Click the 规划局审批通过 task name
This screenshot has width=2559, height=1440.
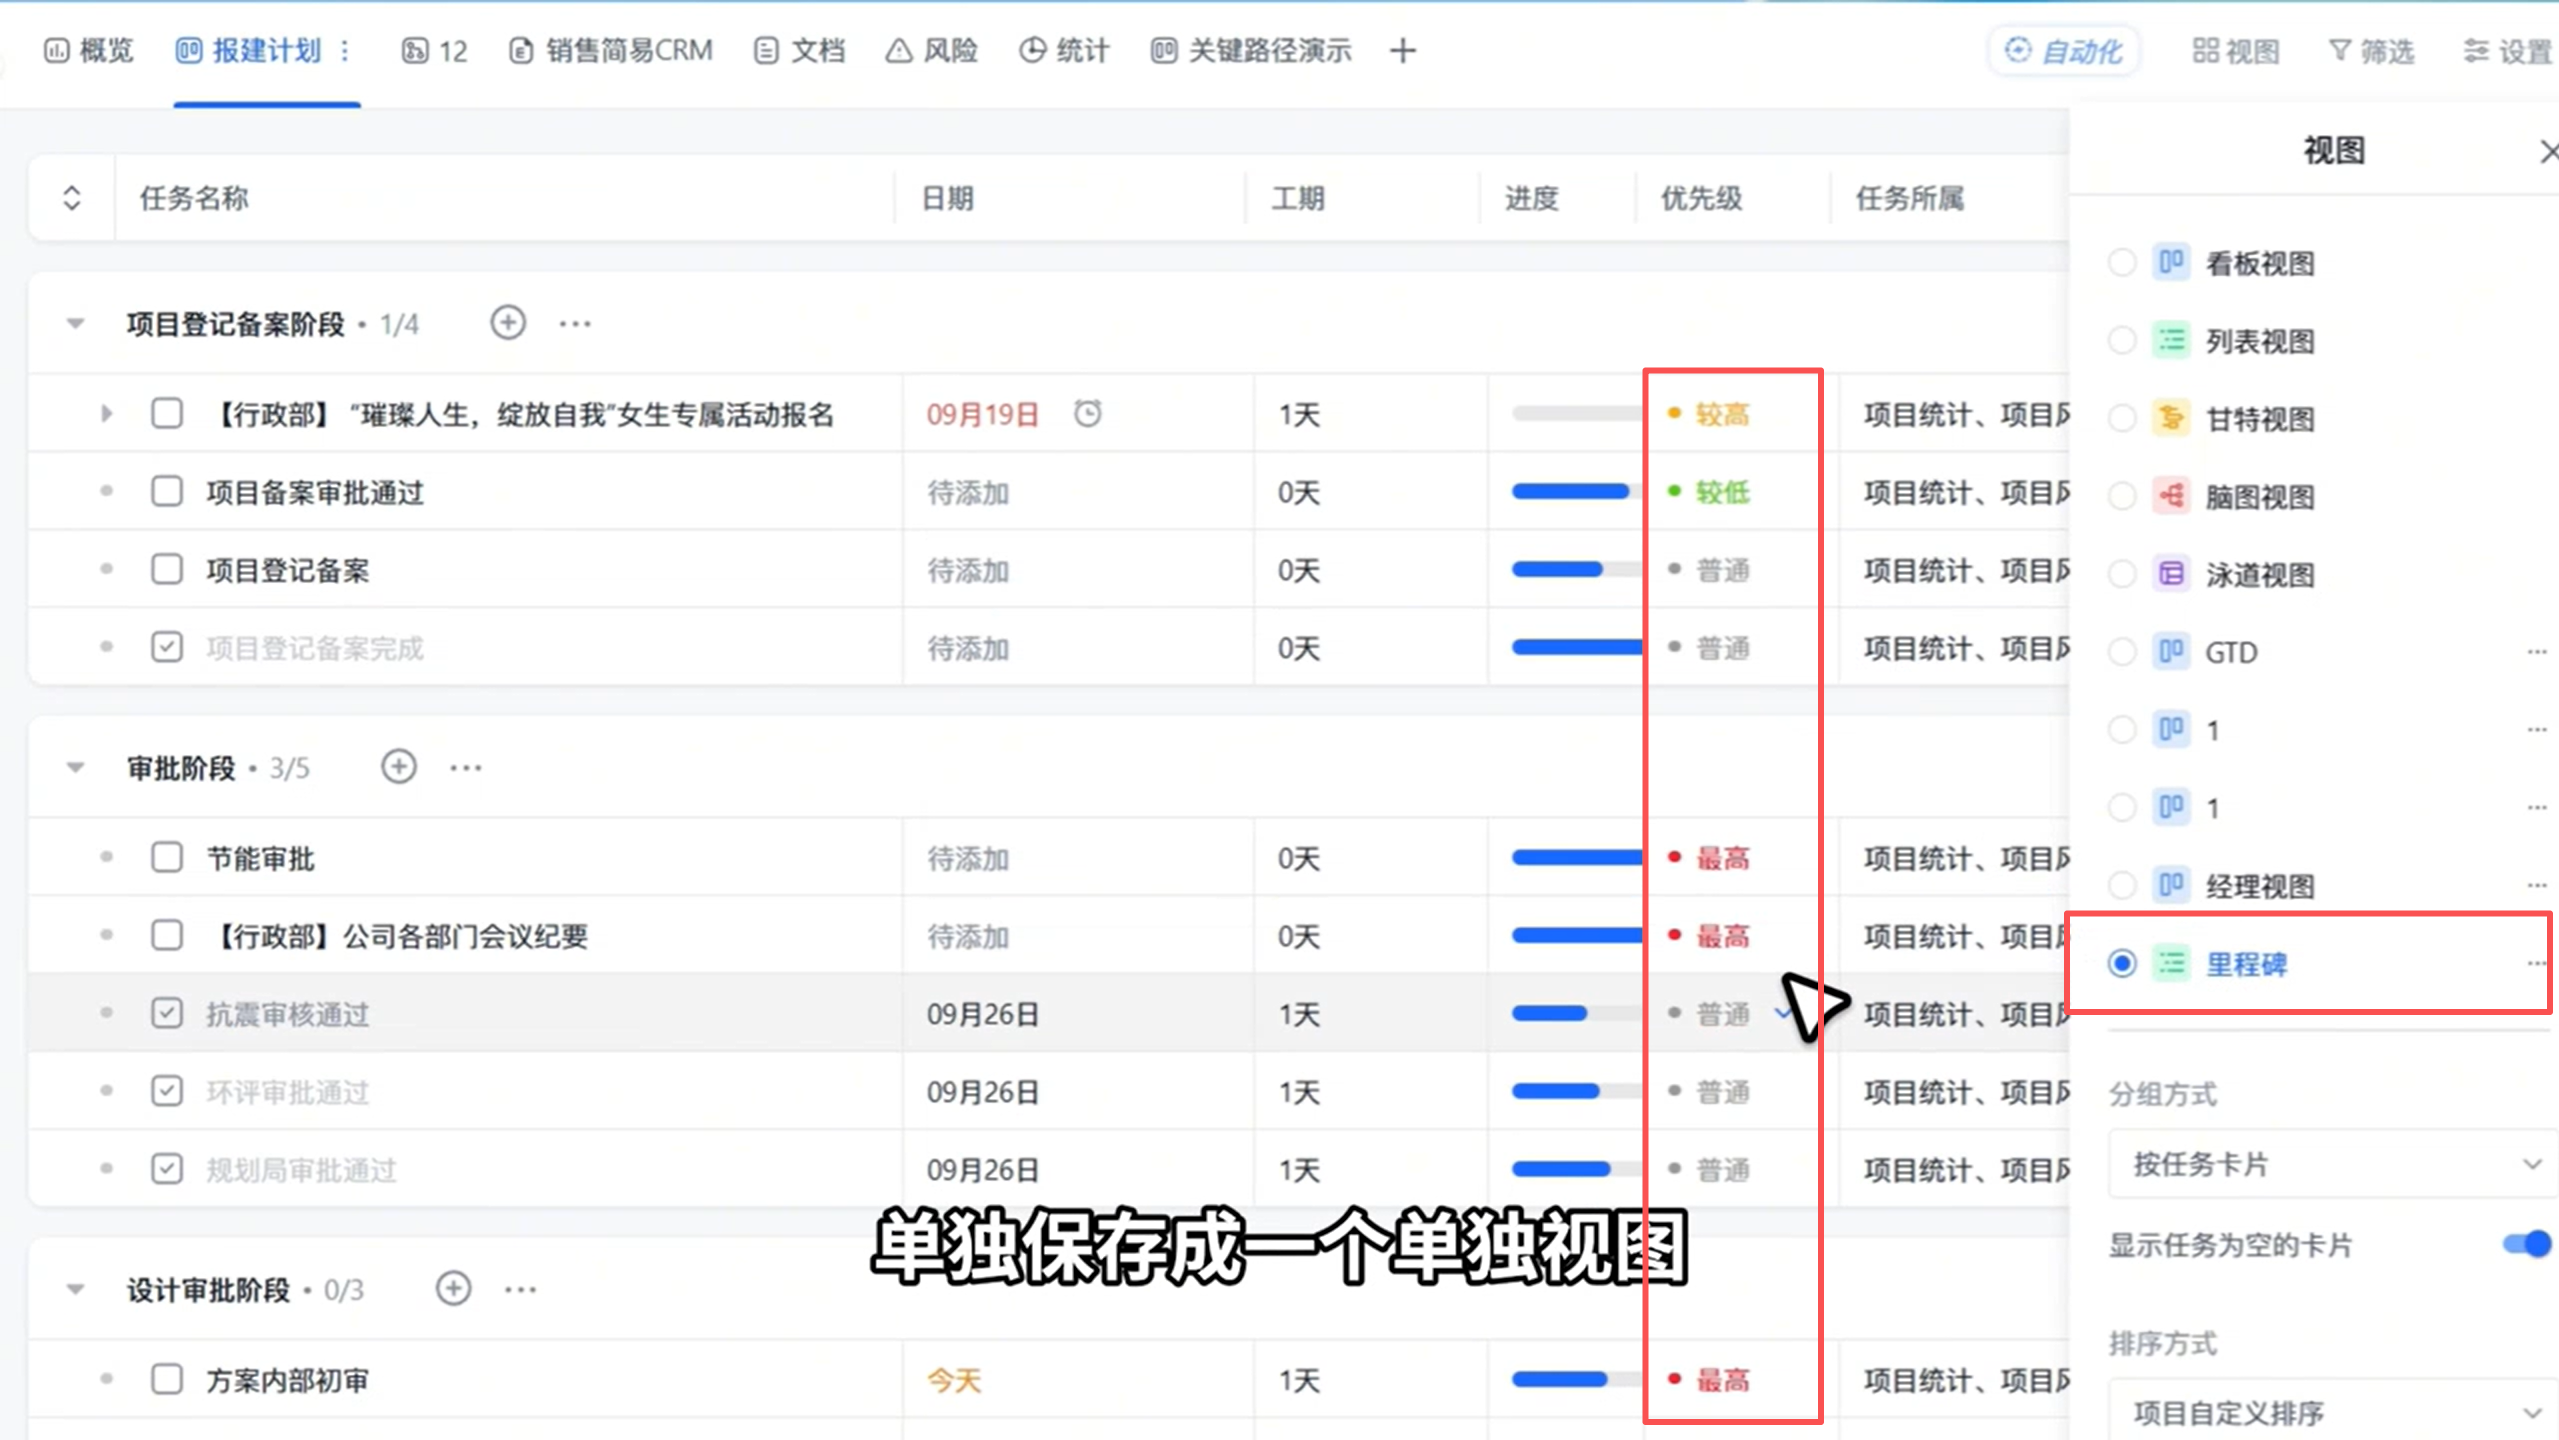click(301, 1170)
